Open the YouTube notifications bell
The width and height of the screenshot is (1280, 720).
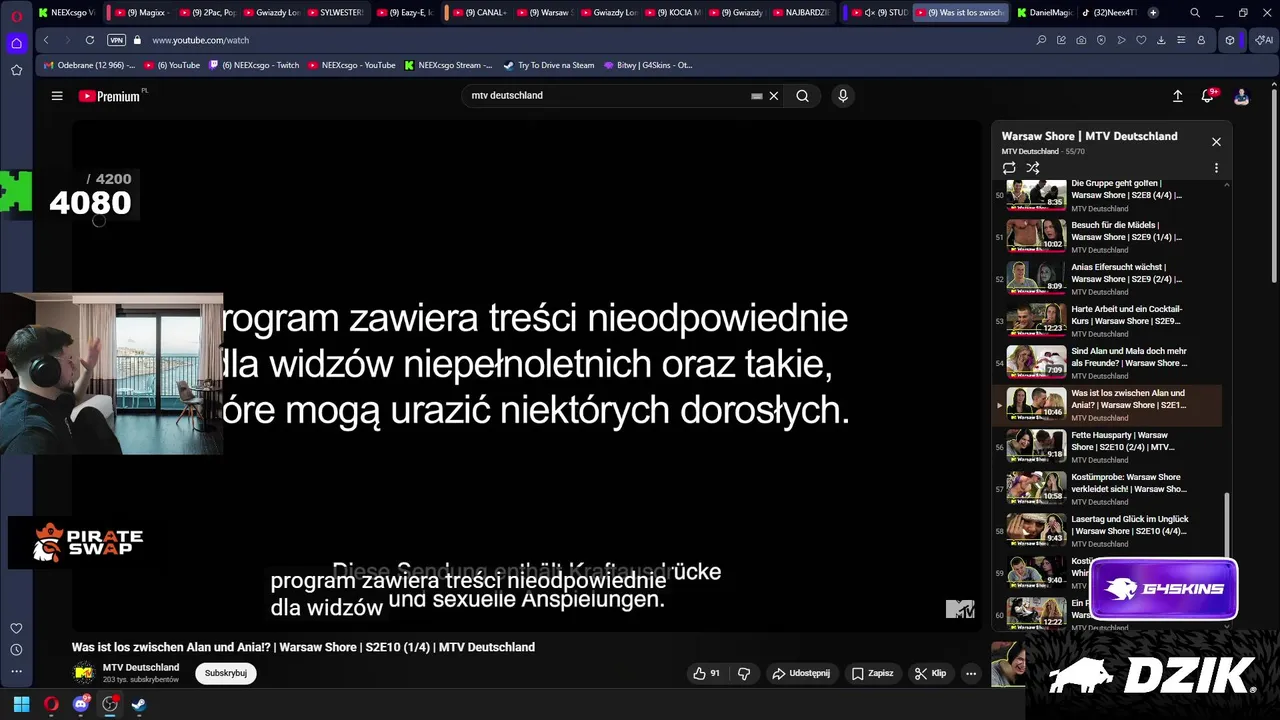click(x=1208, y=96)
